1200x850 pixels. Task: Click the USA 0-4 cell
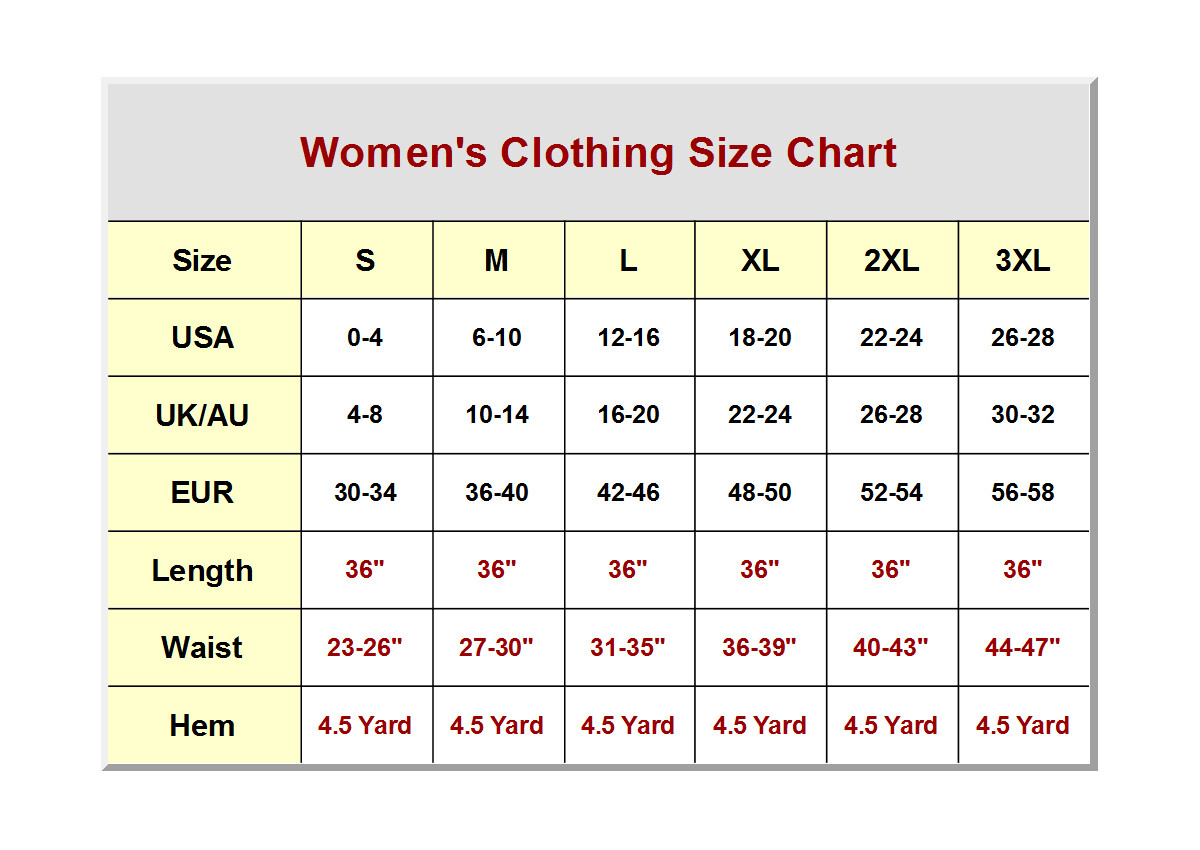pyautogui.click(x=365, y=338)
